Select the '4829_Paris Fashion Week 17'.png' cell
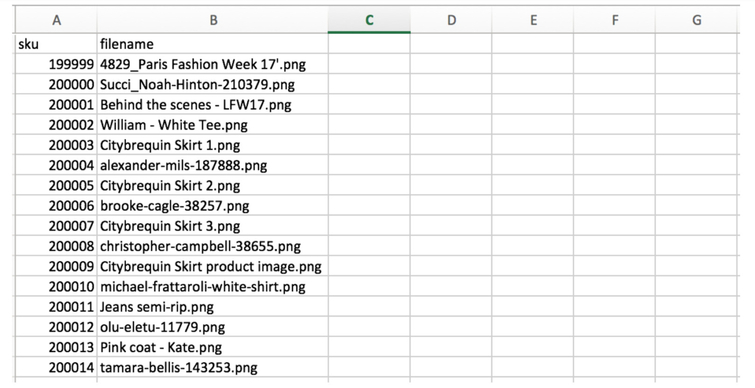This screenshot has width=755, height=388. pyautogui.click(x=213, y=64)
